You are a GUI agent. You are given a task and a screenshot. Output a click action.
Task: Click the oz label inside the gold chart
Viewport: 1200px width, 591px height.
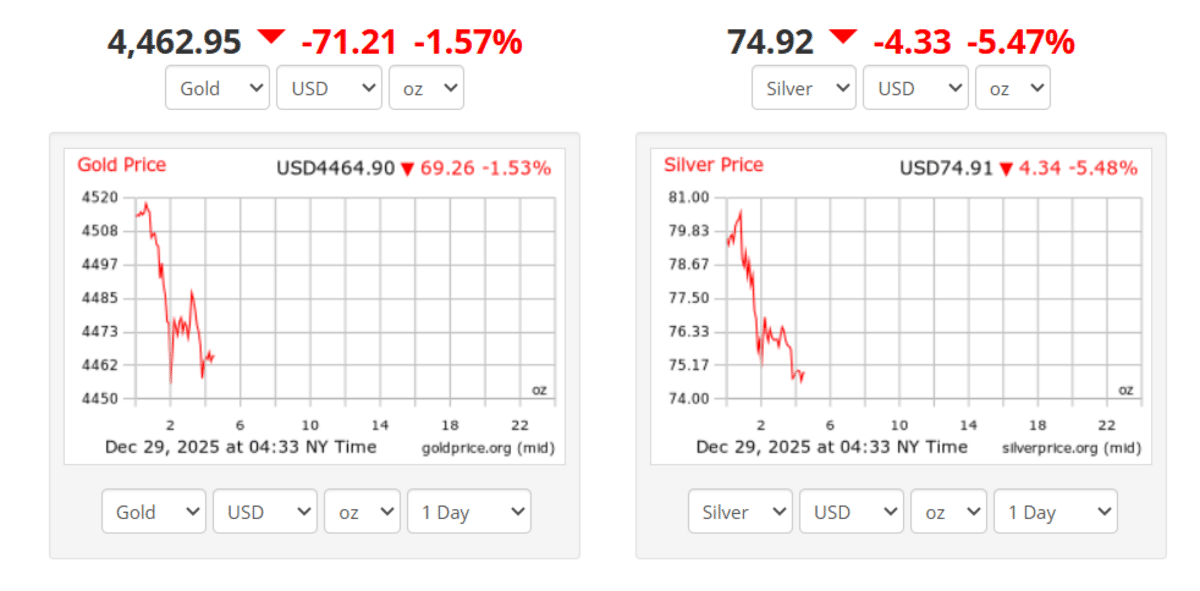[x=539, y=388]
